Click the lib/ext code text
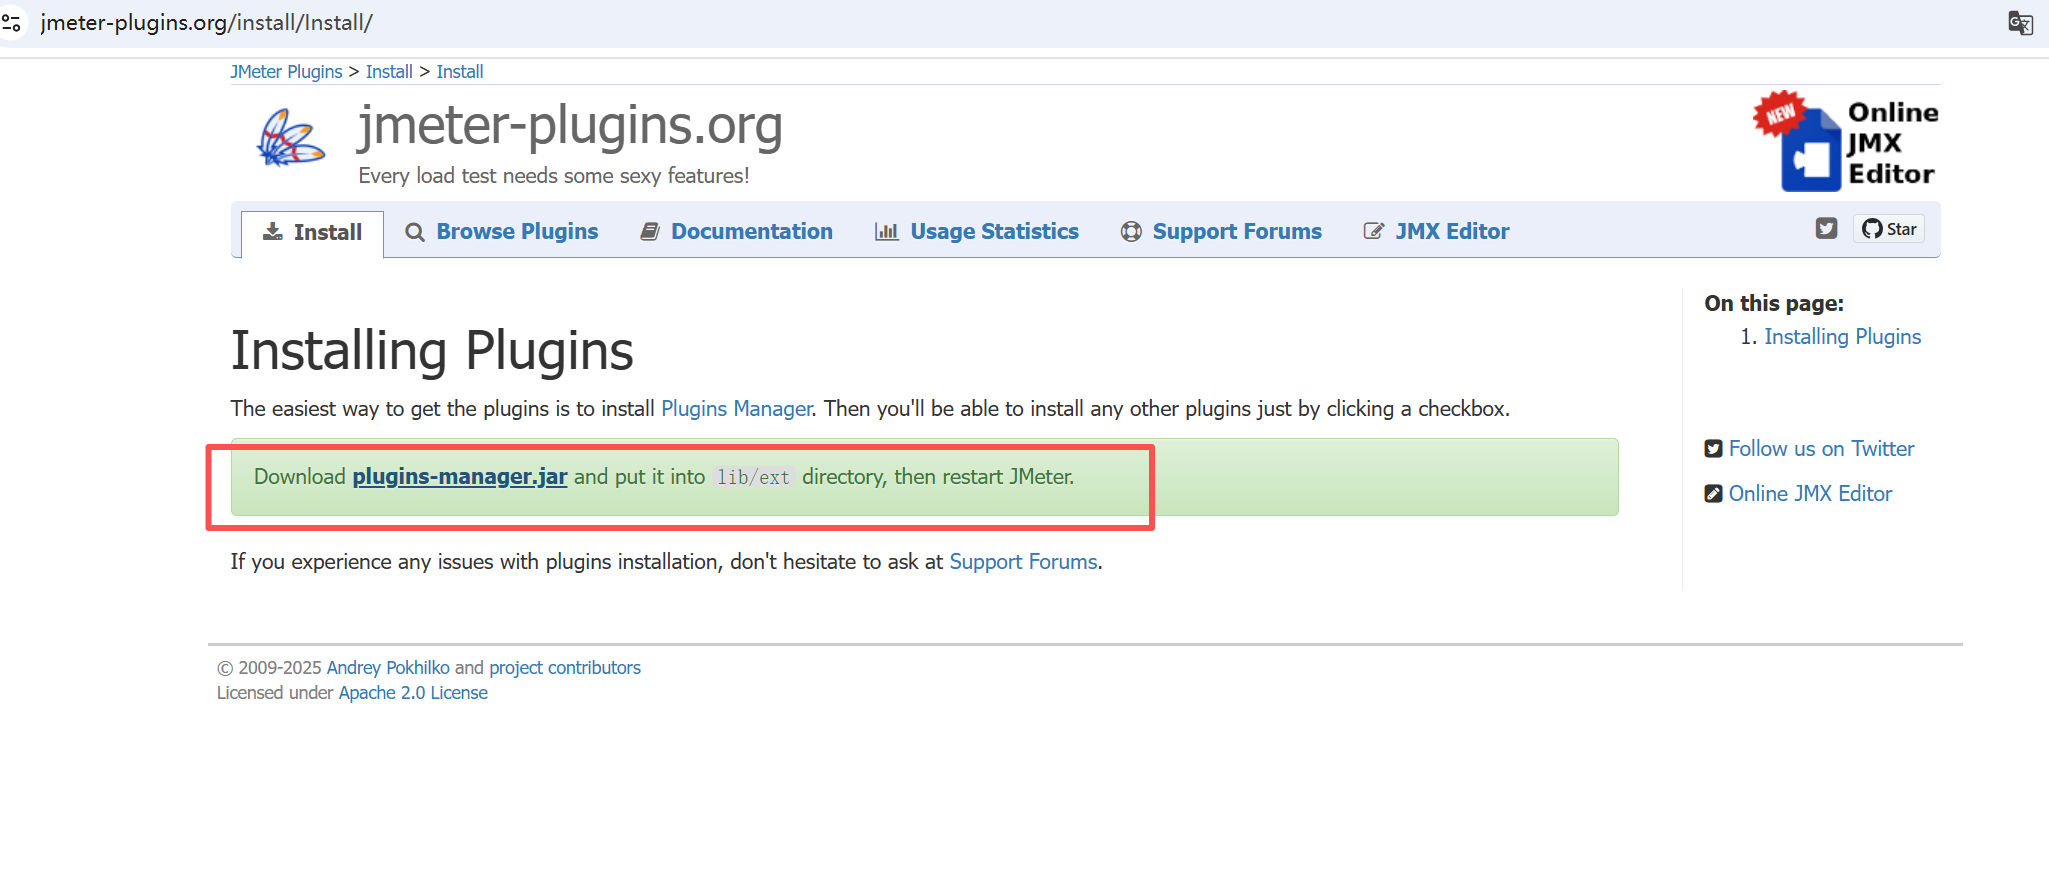Image resolution: width=2049 pixels, height=879 pixels. coord(753,477)
